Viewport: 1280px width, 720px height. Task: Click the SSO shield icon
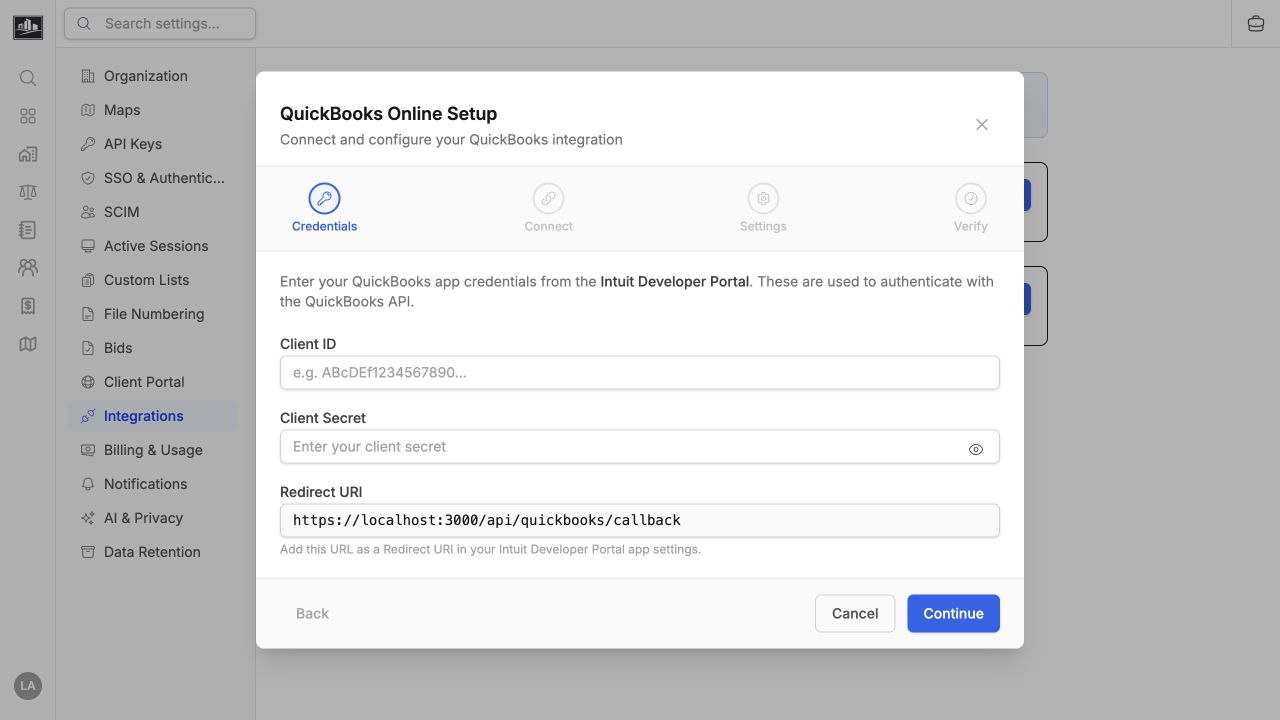tap(88, 178)
